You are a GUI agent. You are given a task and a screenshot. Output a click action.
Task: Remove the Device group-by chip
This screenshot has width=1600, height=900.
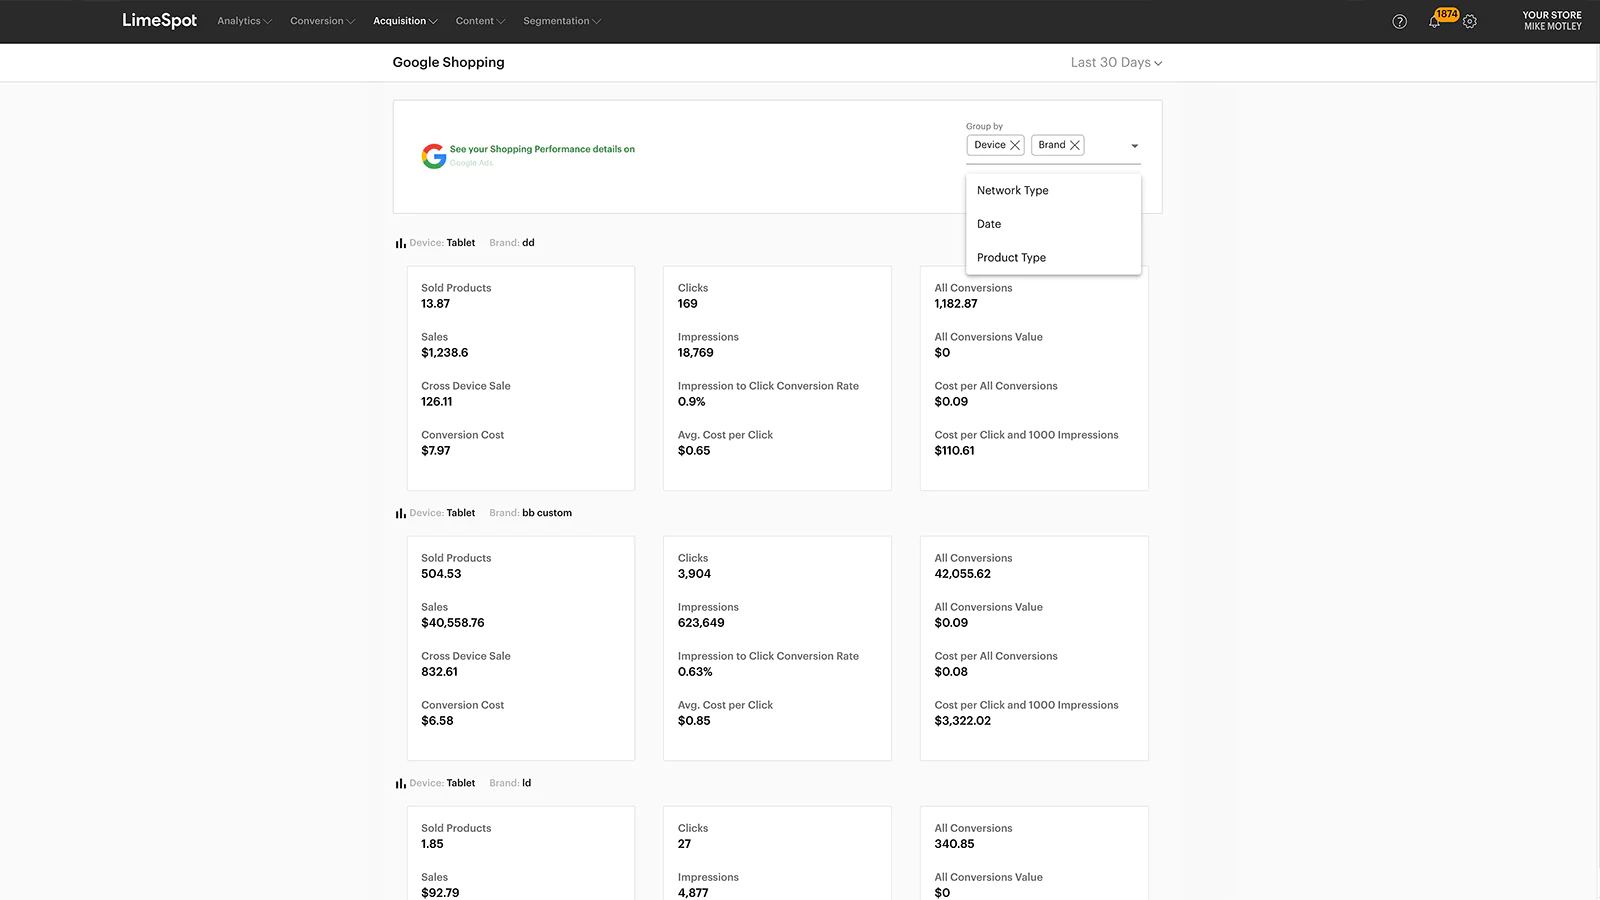(1015, 145)
